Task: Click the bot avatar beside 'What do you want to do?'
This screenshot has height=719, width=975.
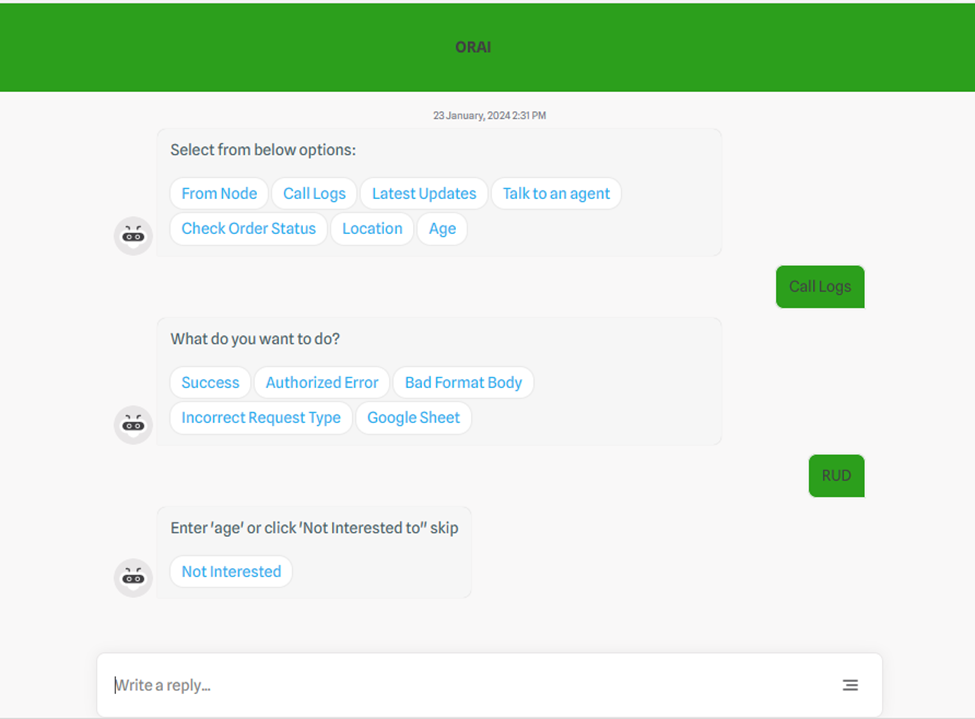Action: 133,425
